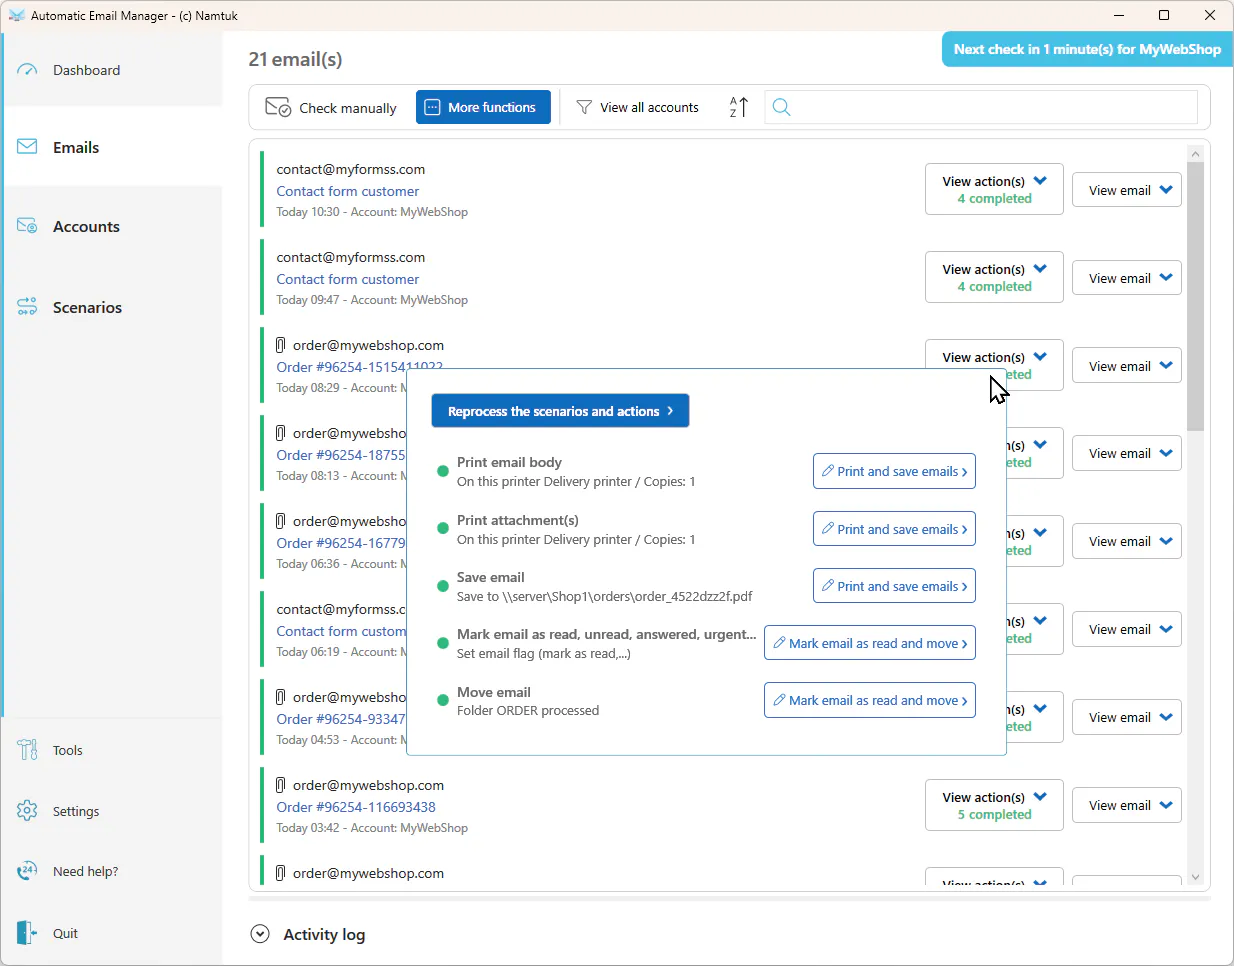Click the Need help 24h icon

(27, 871)
